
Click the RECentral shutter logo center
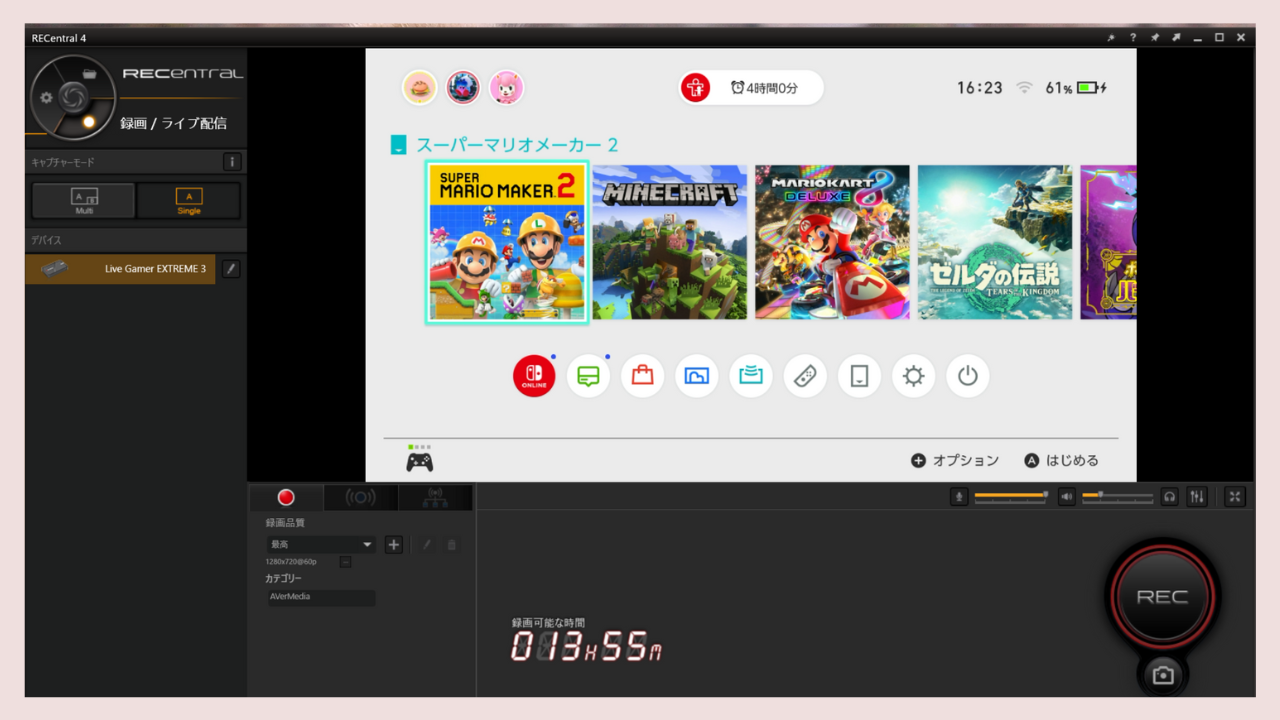[72, 97]
